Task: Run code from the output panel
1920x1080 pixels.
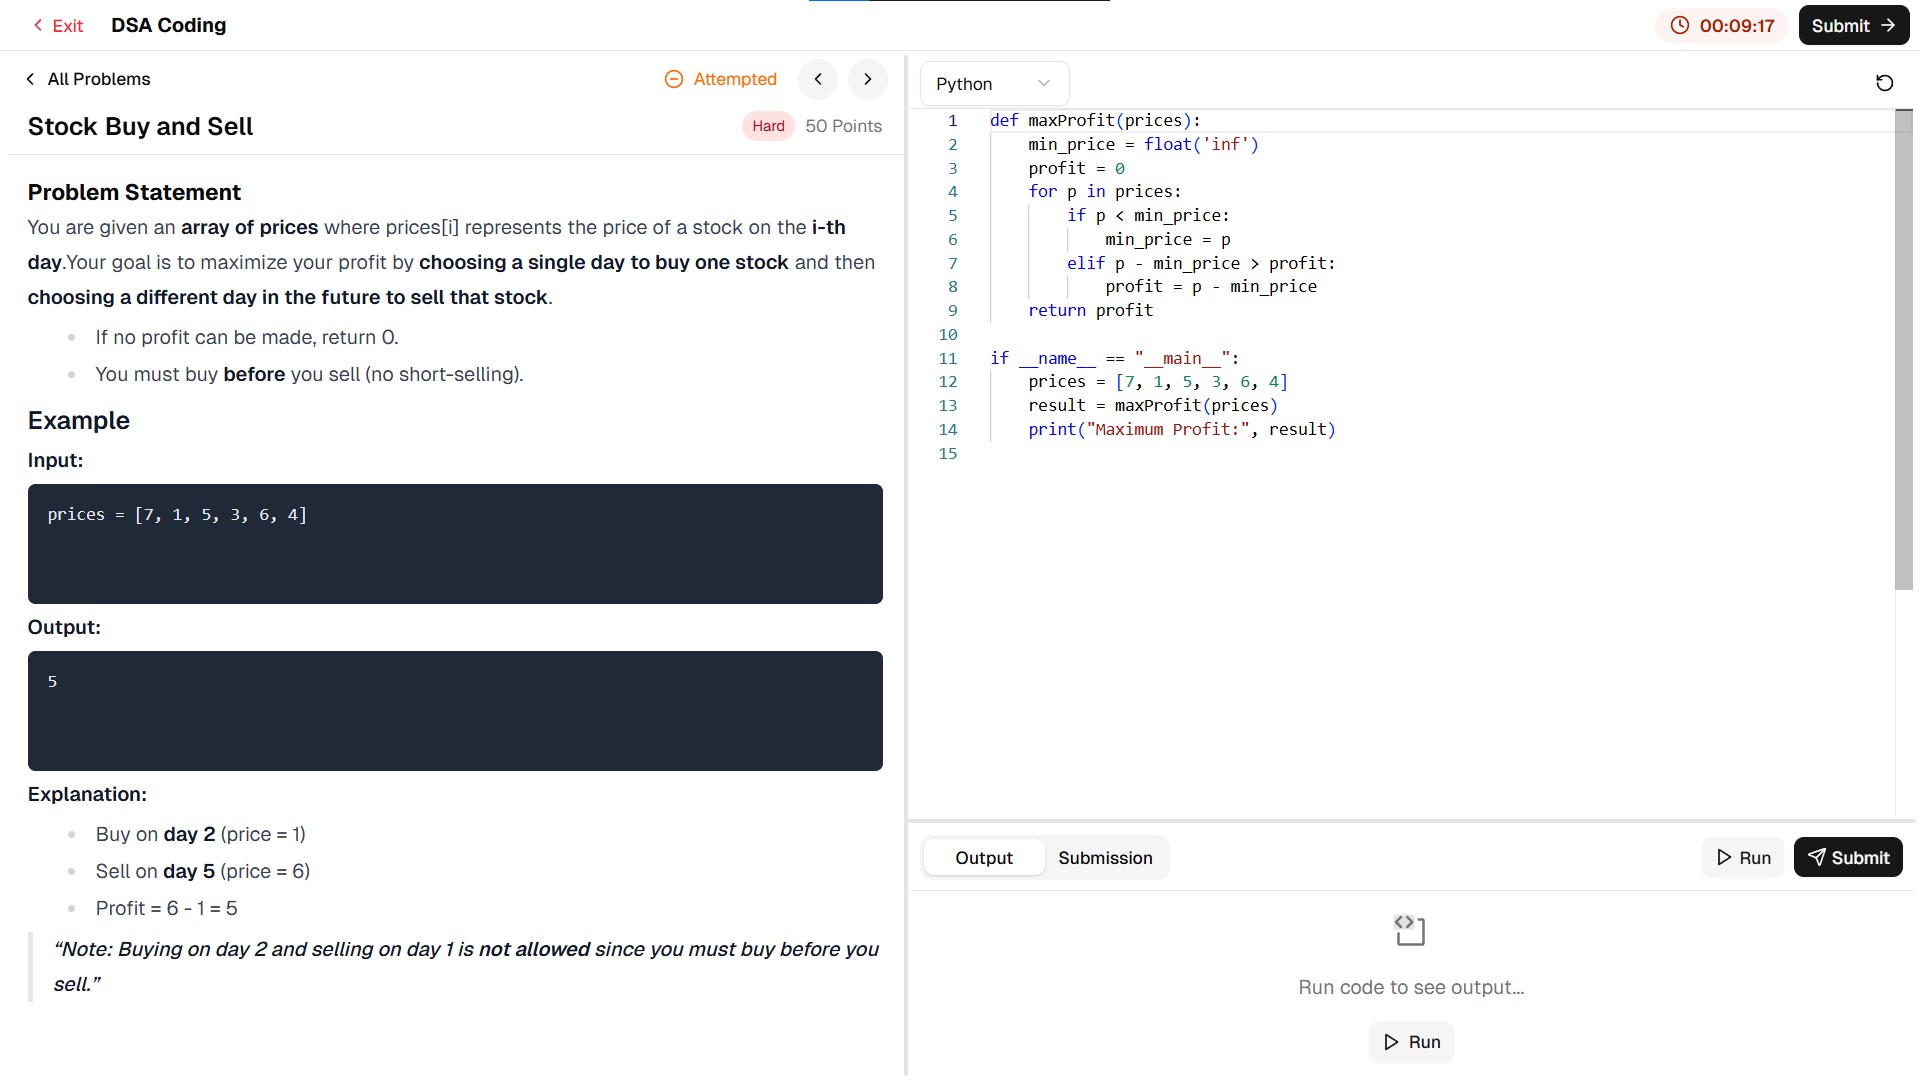Action: 1411,1042
